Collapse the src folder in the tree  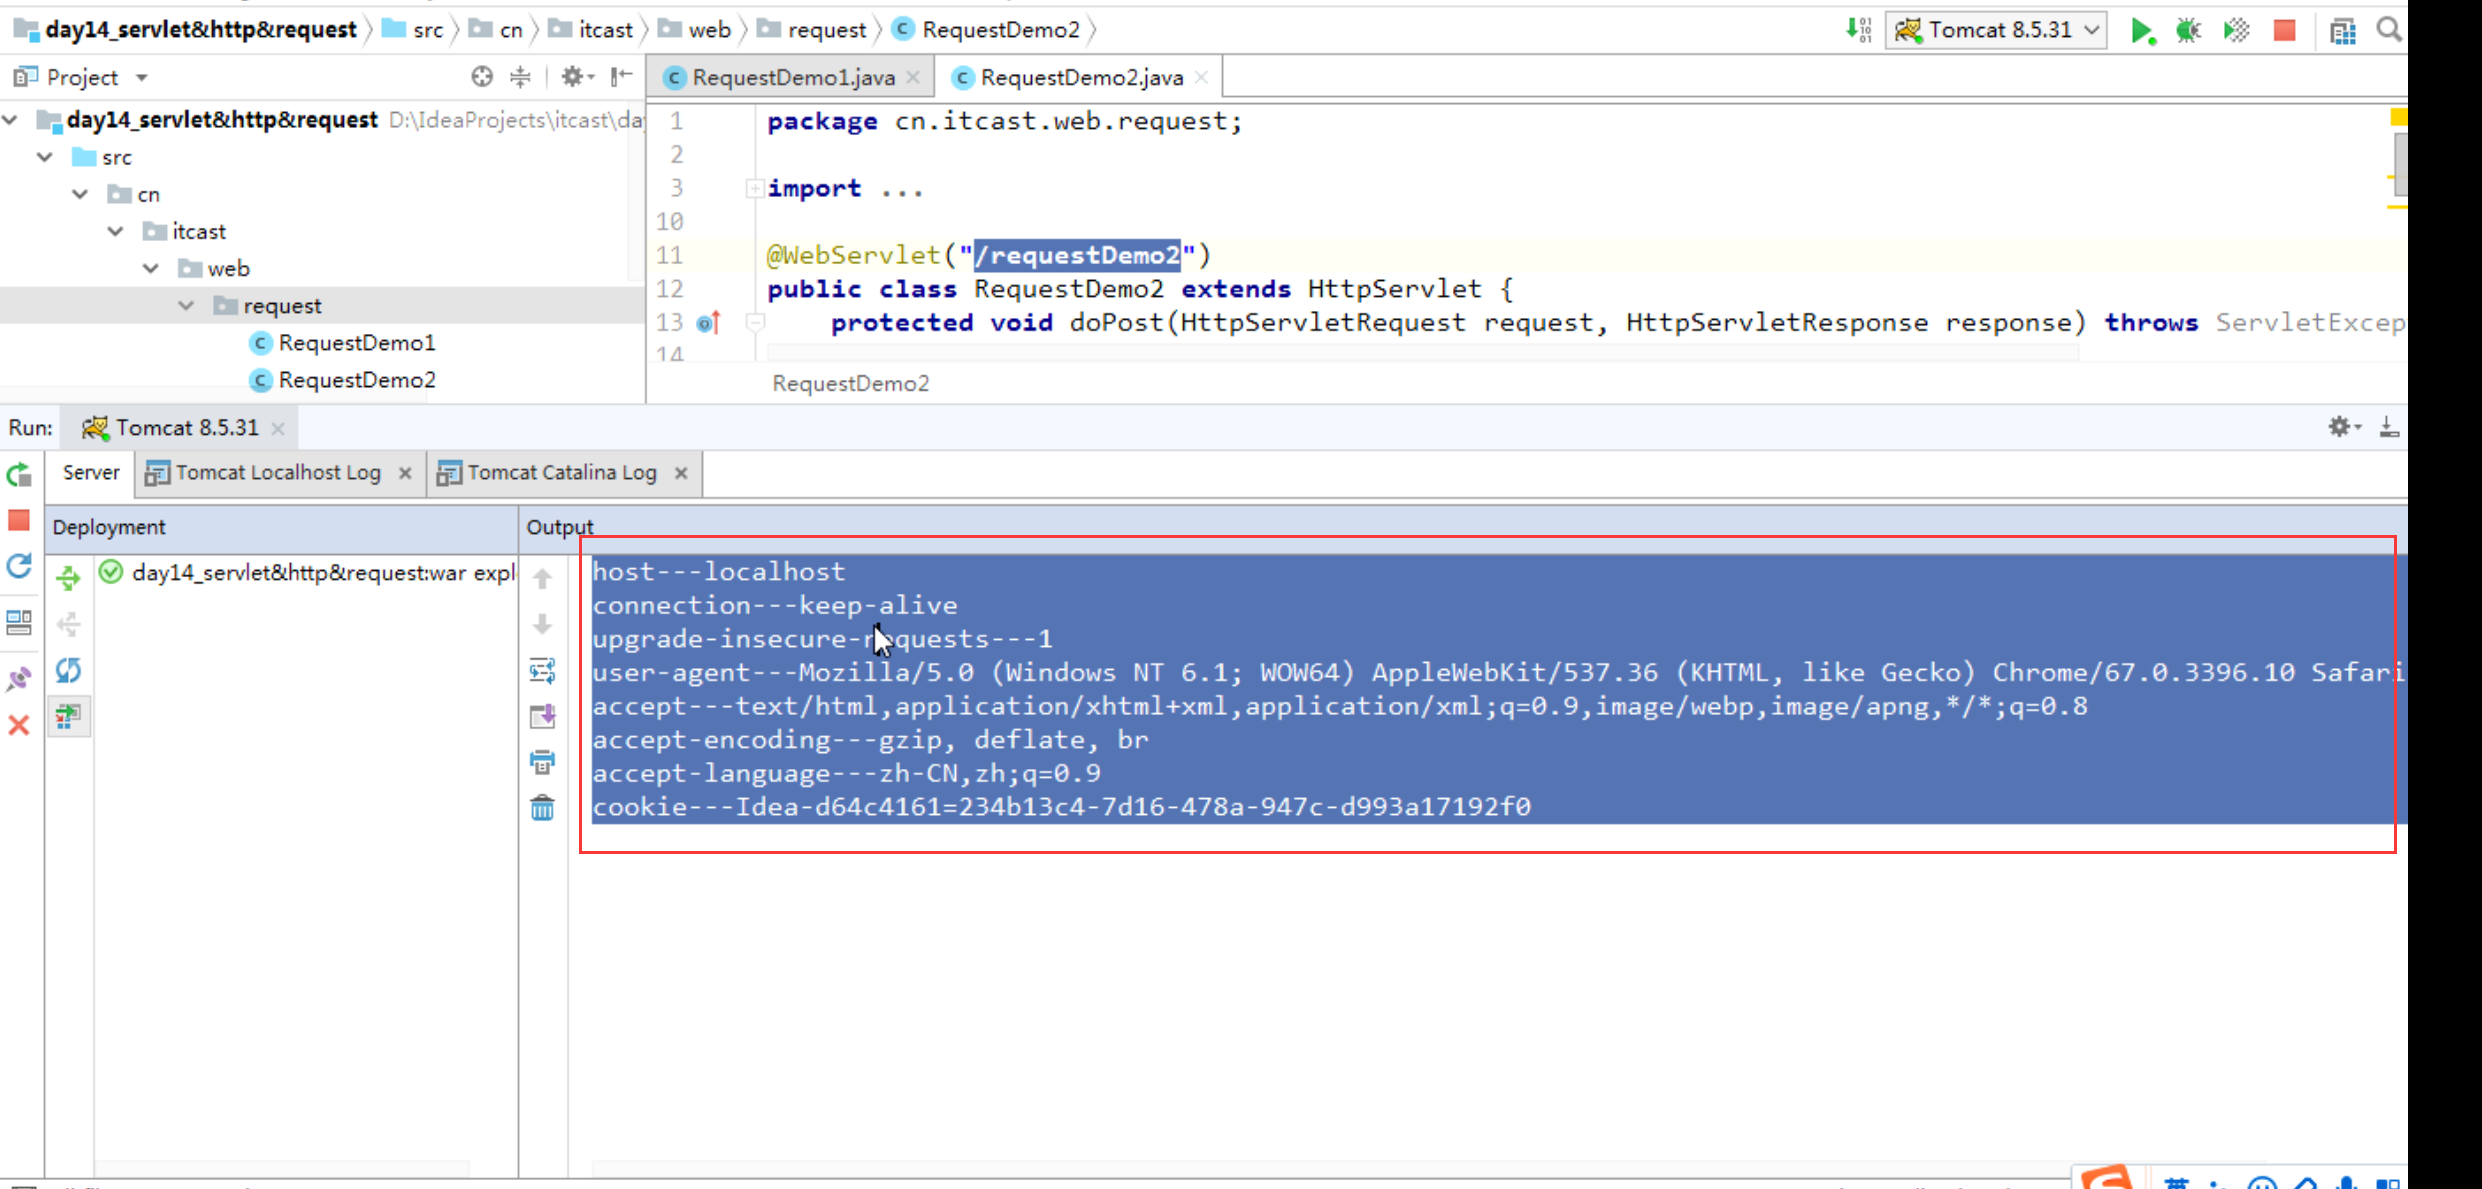45,157
